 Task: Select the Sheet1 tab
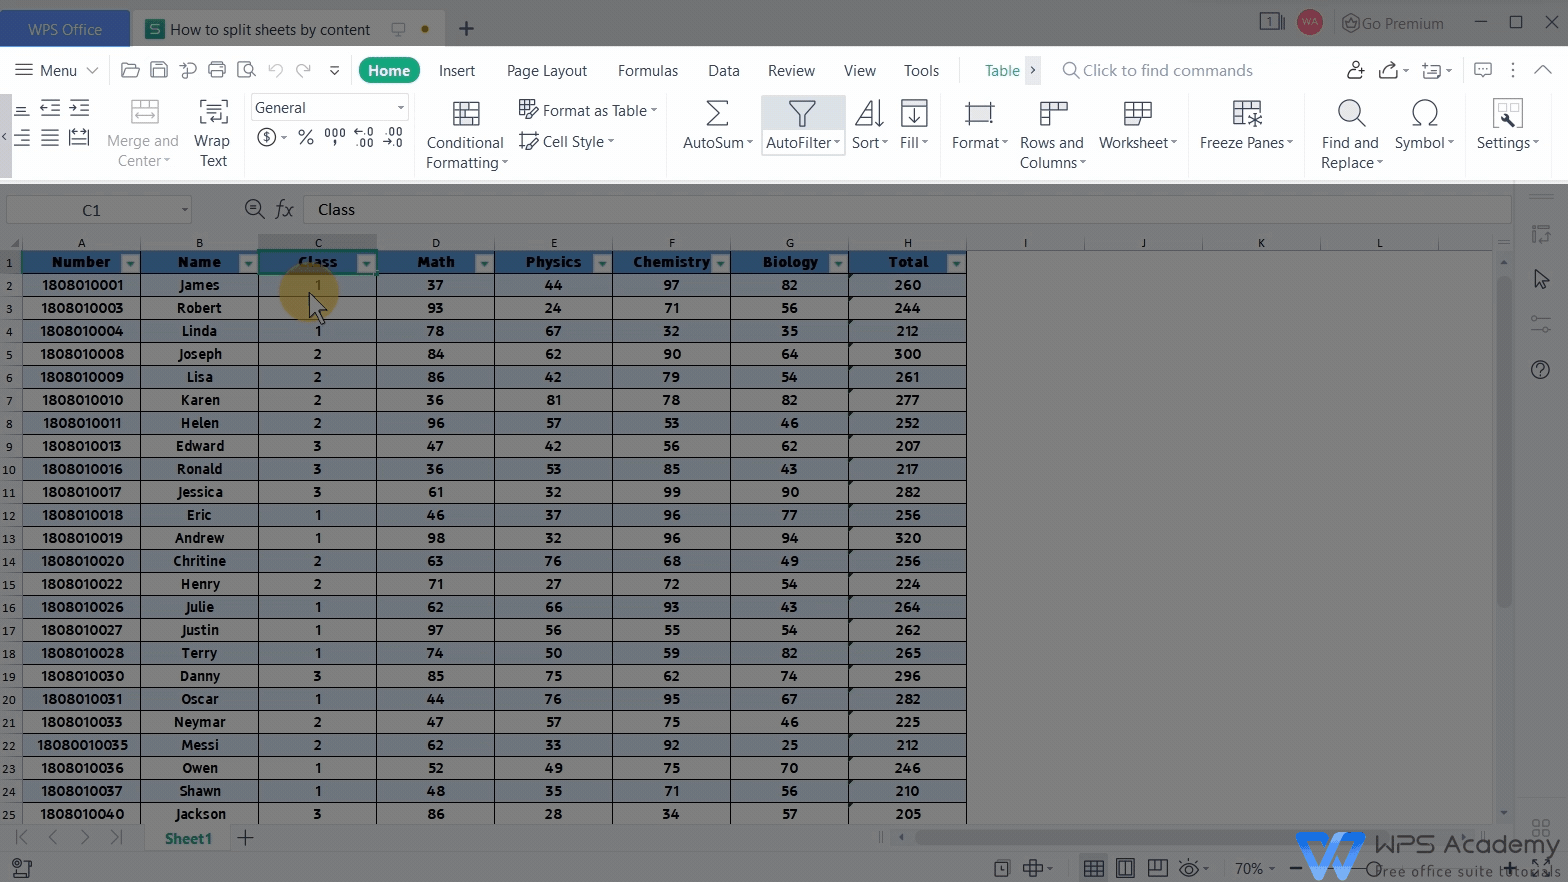[188, 838]
